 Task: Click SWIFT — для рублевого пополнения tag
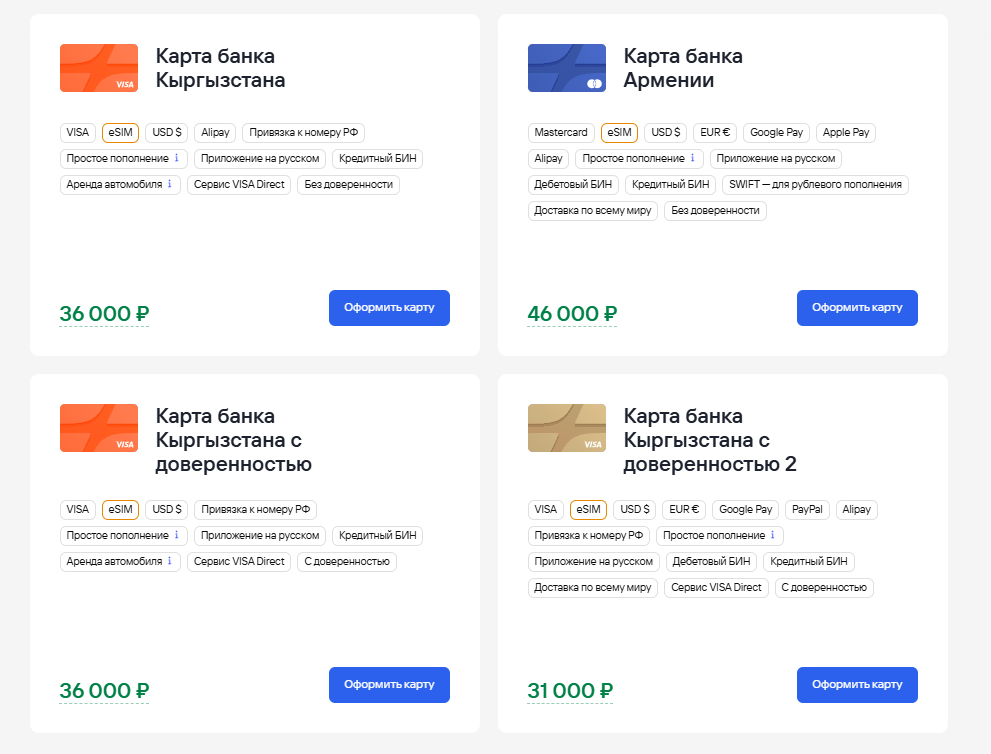(815, 184)
